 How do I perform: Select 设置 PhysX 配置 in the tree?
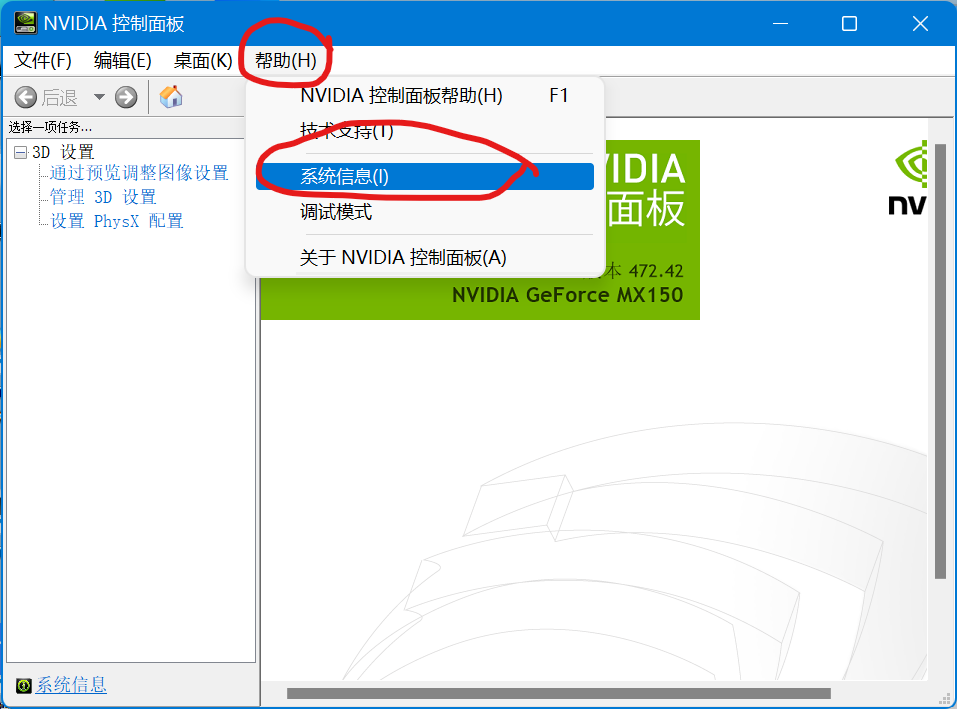tap(117, 221)
